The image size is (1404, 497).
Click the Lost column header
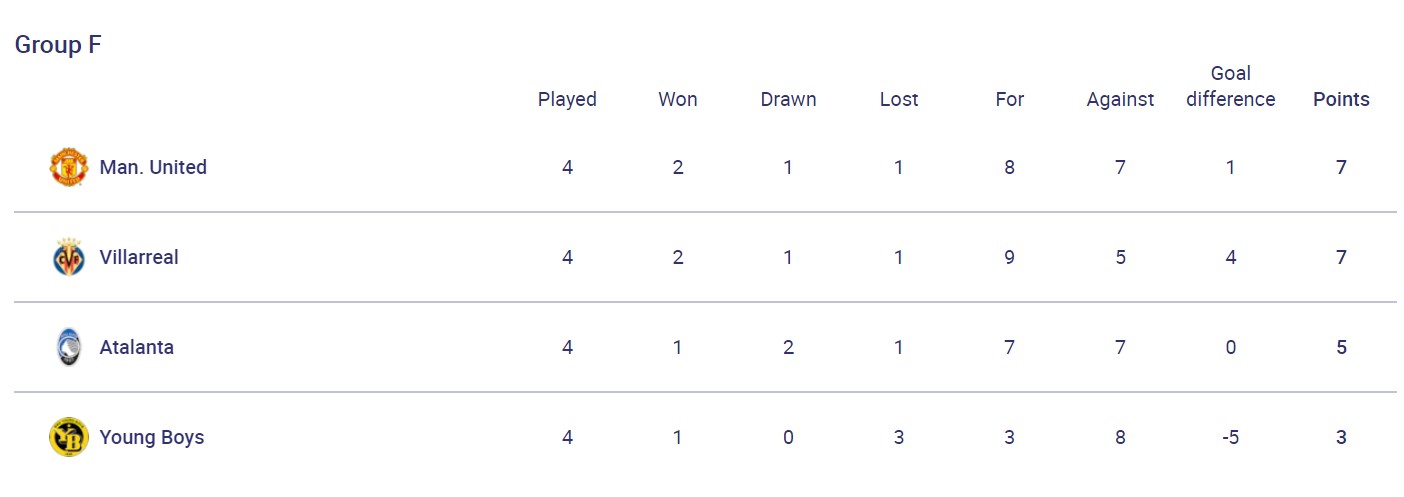coord(899,99)
